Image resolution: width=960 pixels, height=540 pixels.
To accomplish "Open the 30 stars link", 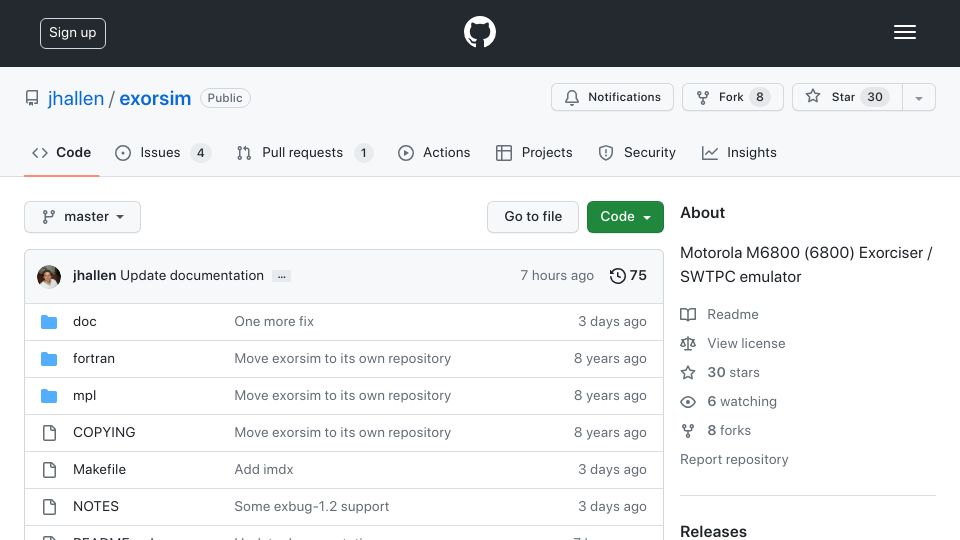I will coord(733,372).
